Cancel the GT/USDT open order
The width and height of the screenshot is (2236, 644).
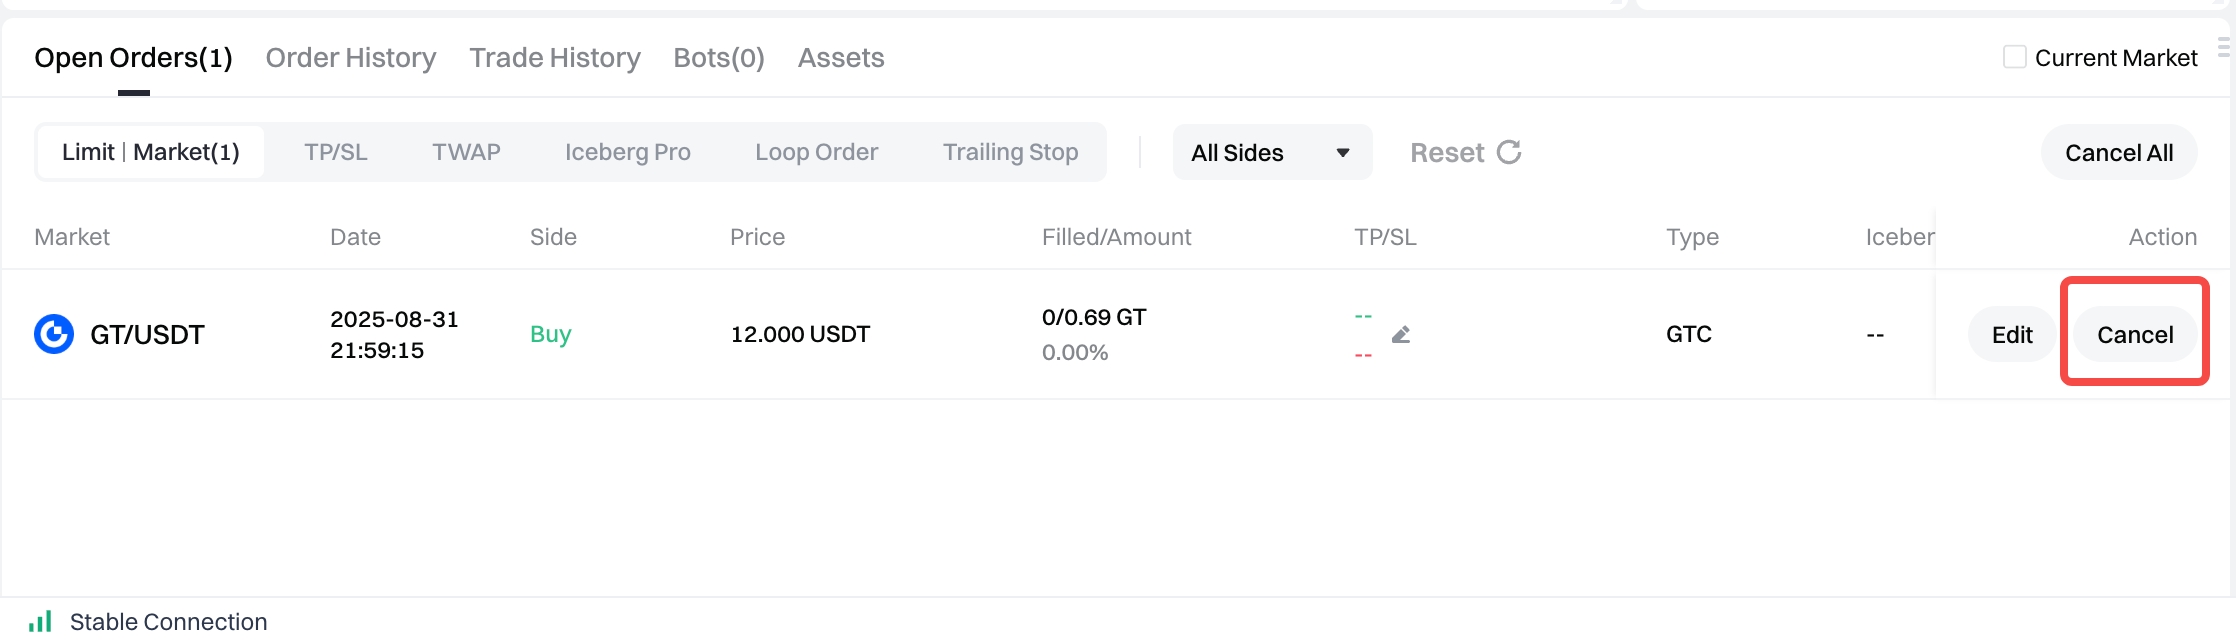pyautogui.click(x=2135, y=335)
